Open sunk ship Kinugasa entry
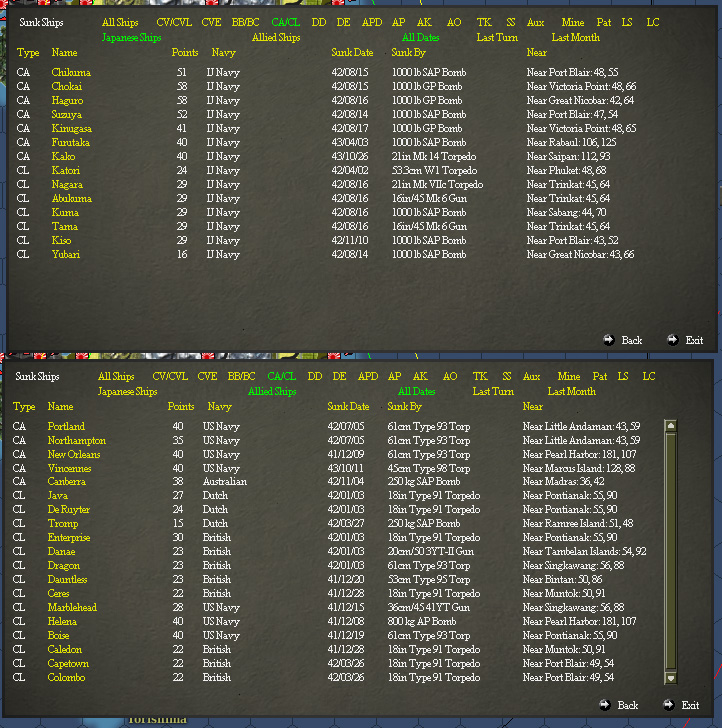 pos(72,128)
